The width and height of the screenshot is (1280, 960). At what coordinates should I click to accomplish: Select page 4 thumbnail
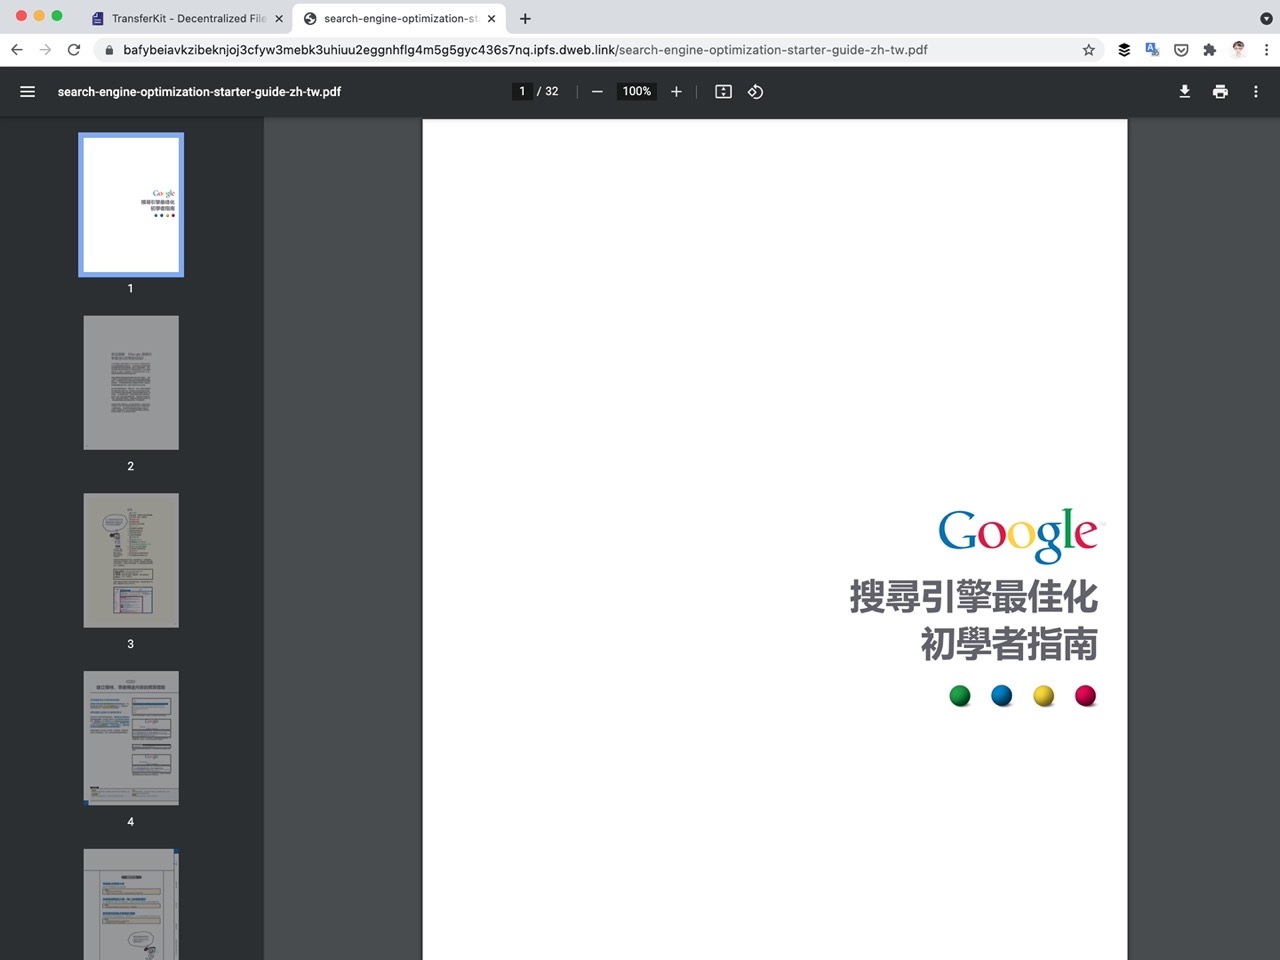tap(131, 738)
